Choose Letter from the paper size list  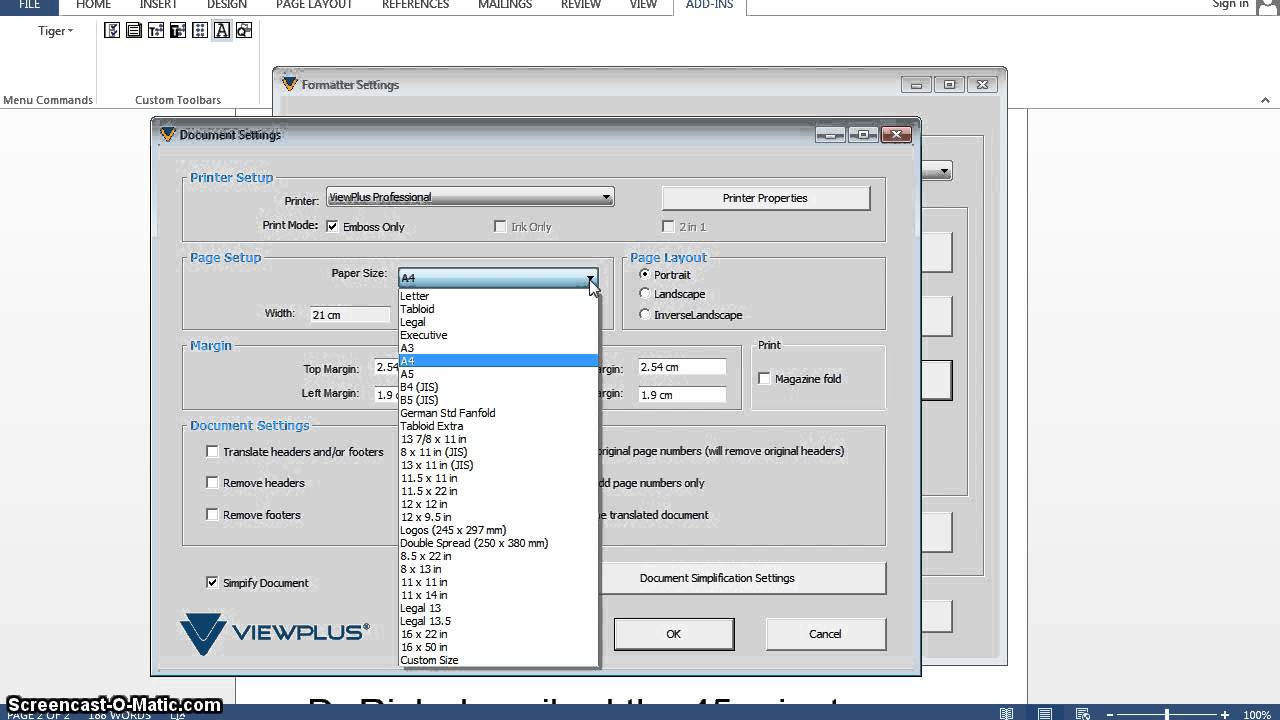pos(498,296)
